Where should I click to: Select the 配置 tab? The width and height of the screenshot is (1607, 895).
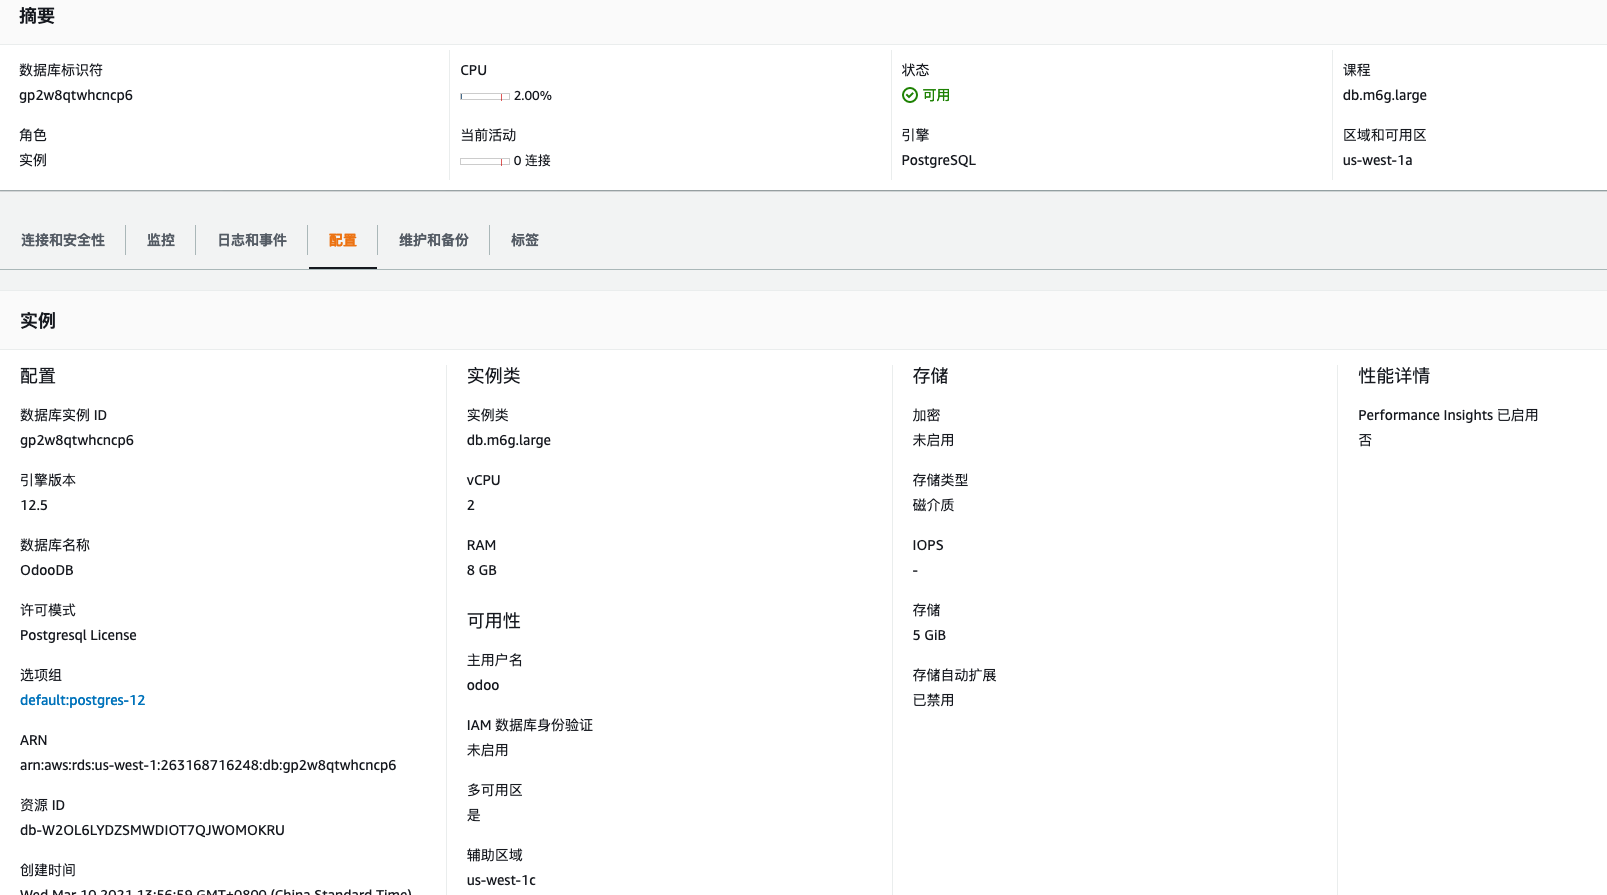pos(343,240)
